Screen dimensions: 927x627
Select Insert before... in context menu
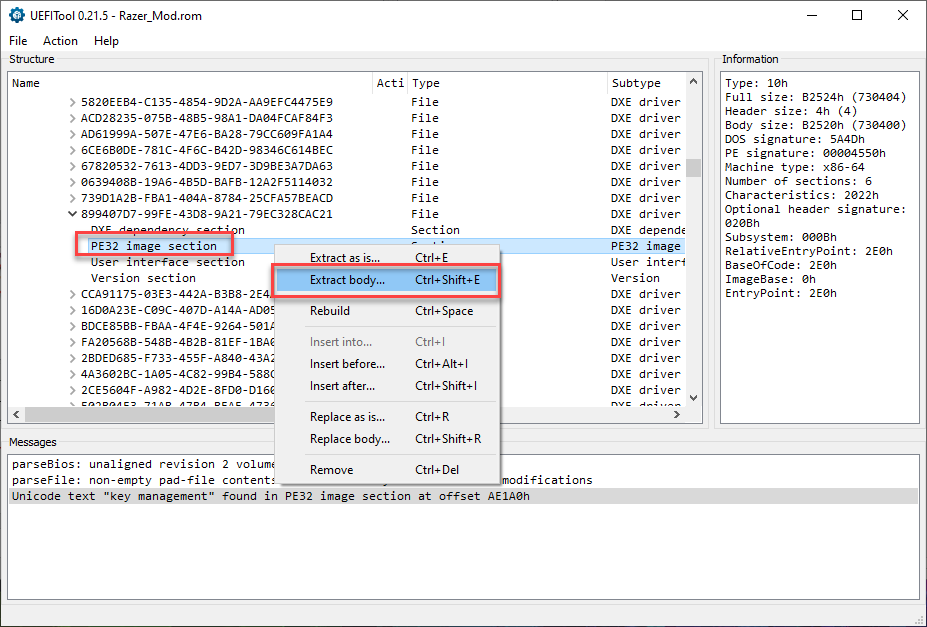pyautogui.click(x=387, y=364)
